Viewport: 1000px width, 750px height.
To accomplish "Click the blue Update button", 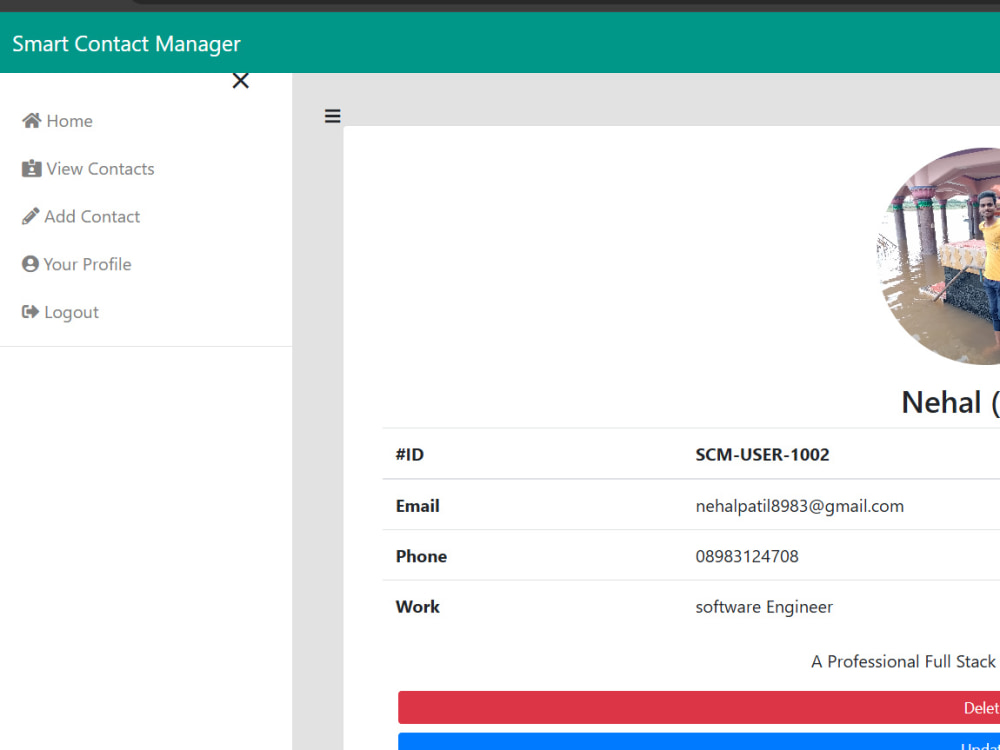I will click(x=699, y=742).
